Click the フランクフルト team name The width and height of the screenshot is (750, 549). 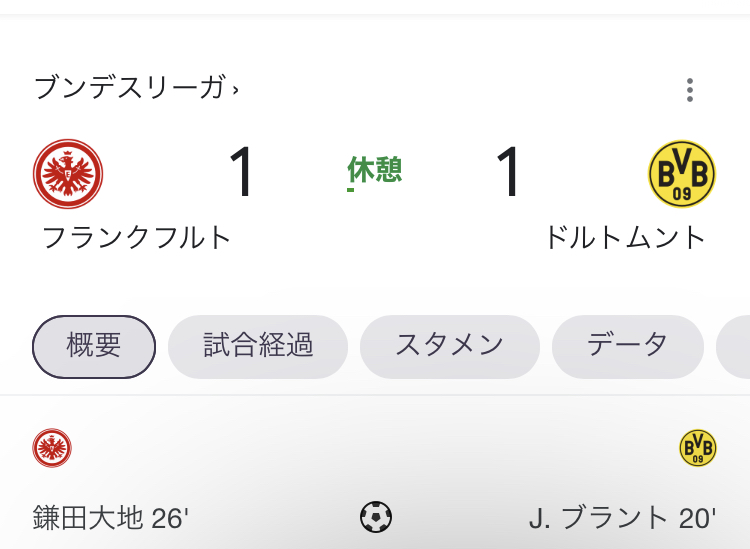tap(137, 238)
